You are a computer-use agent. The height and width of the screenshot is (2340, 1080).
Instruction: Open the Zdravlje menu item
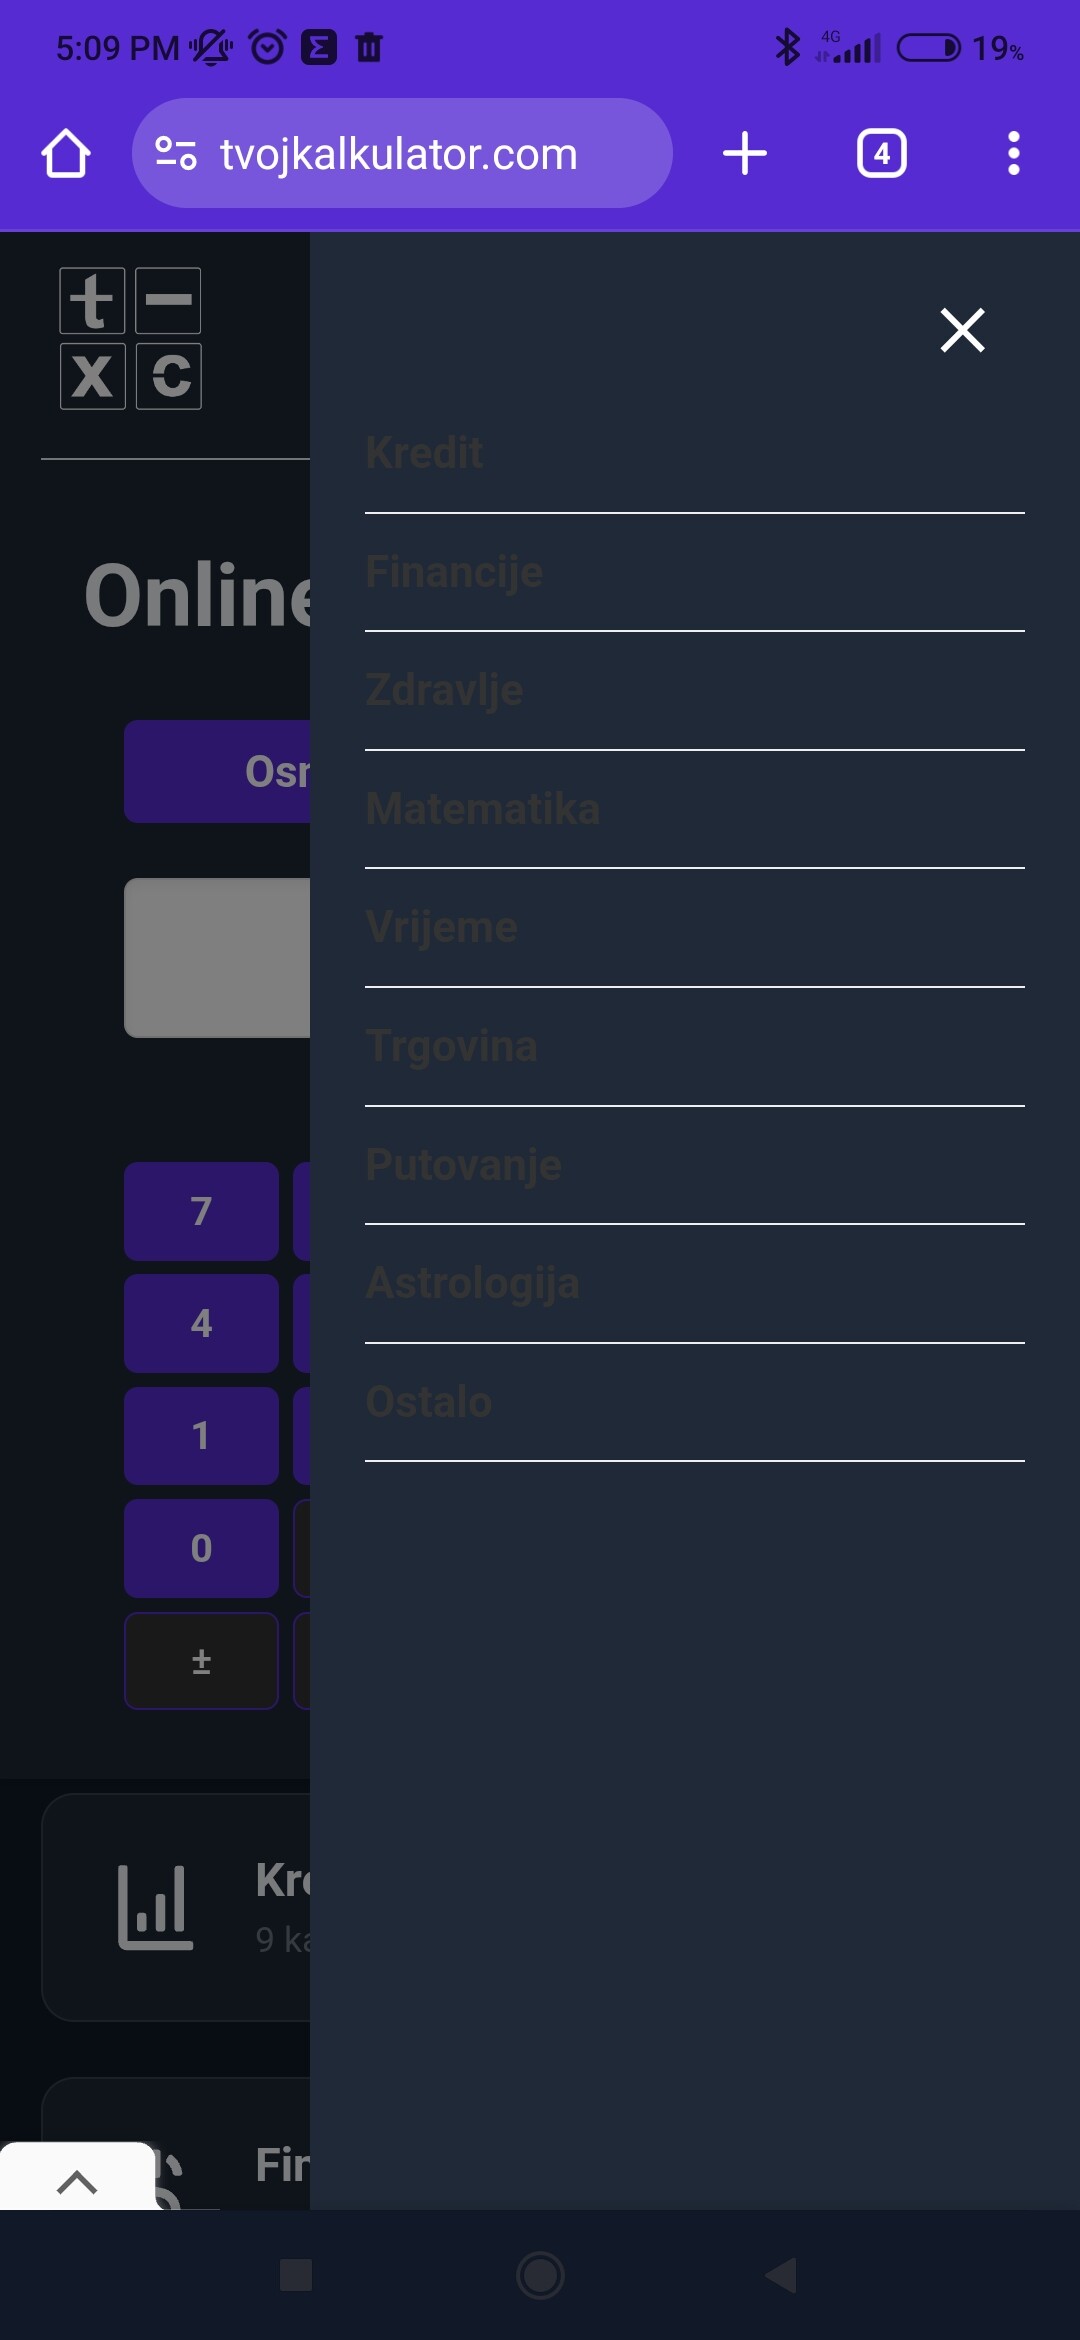coord(444,690)
